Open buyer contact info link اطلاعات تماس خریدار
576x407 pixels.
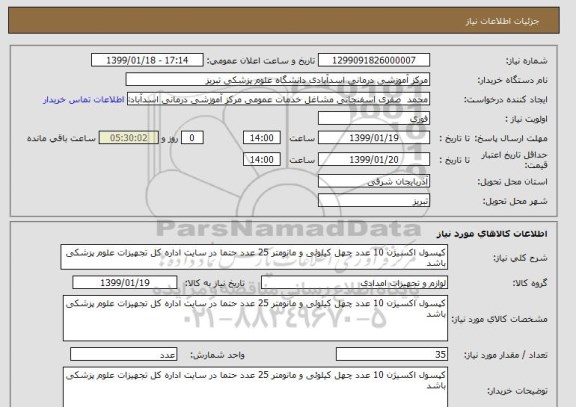(x=84, y=100)
